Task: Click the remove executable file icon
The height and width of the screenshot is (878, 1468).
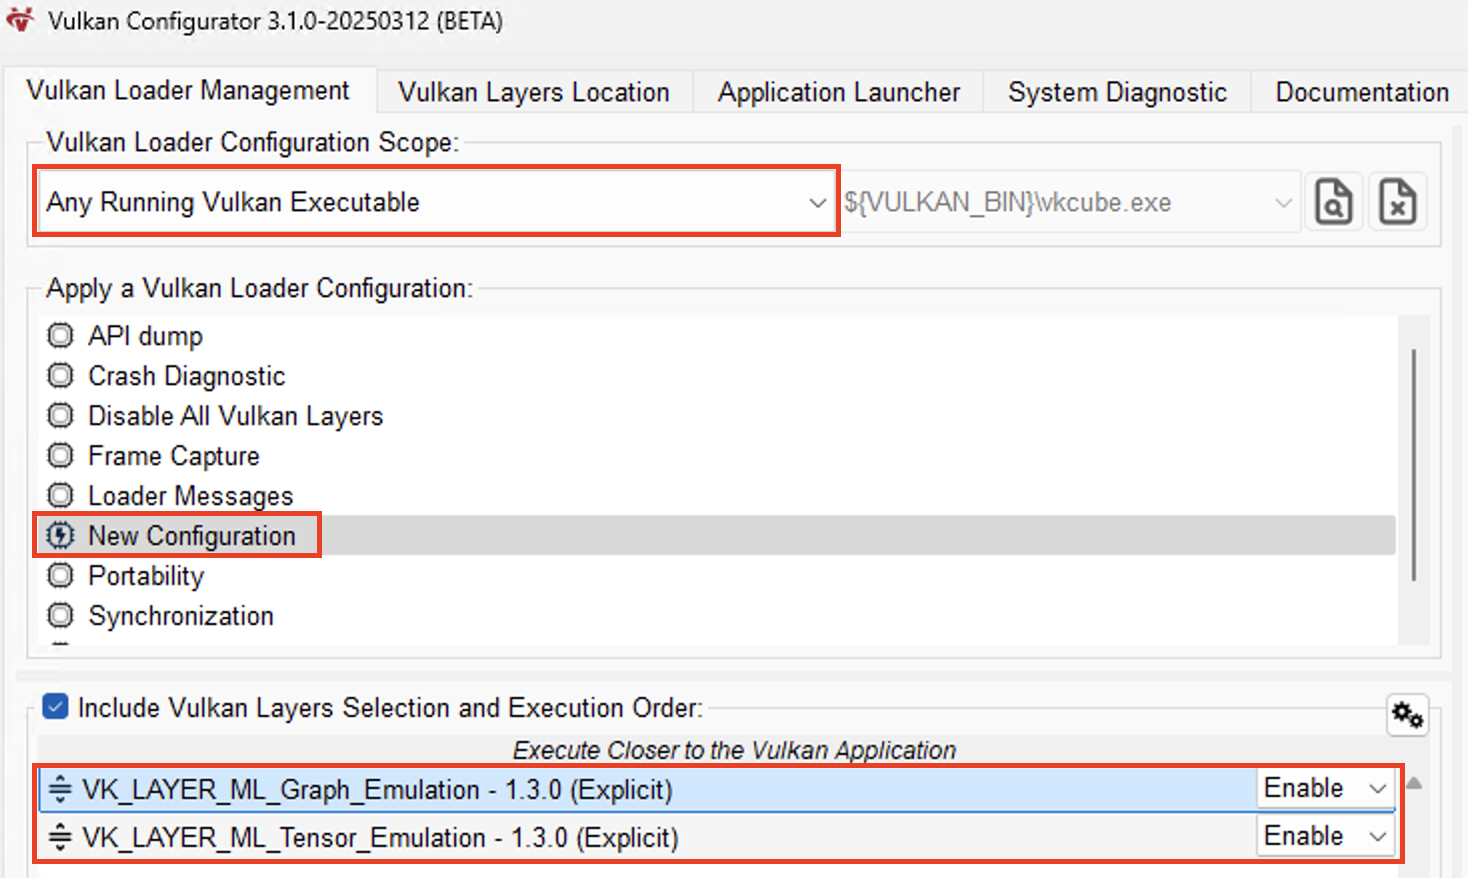Action: [x=1397, y=202]
